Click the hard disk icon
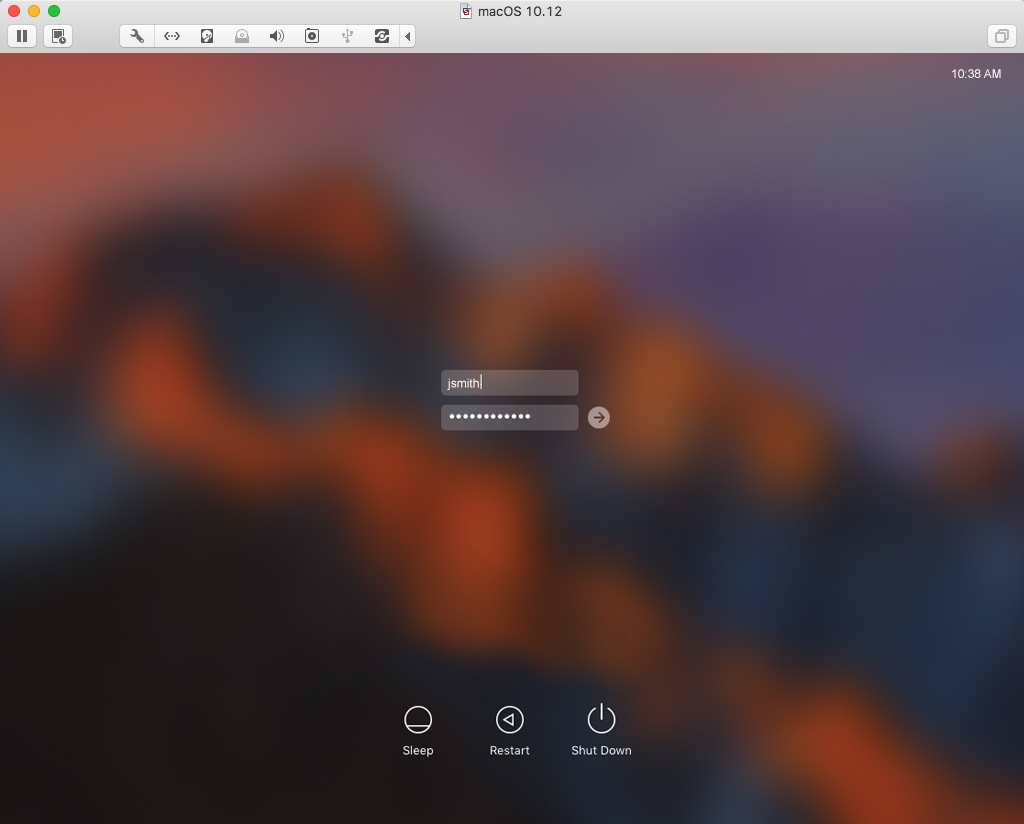Screen dimensions: 1024x824 click(207, 36)
